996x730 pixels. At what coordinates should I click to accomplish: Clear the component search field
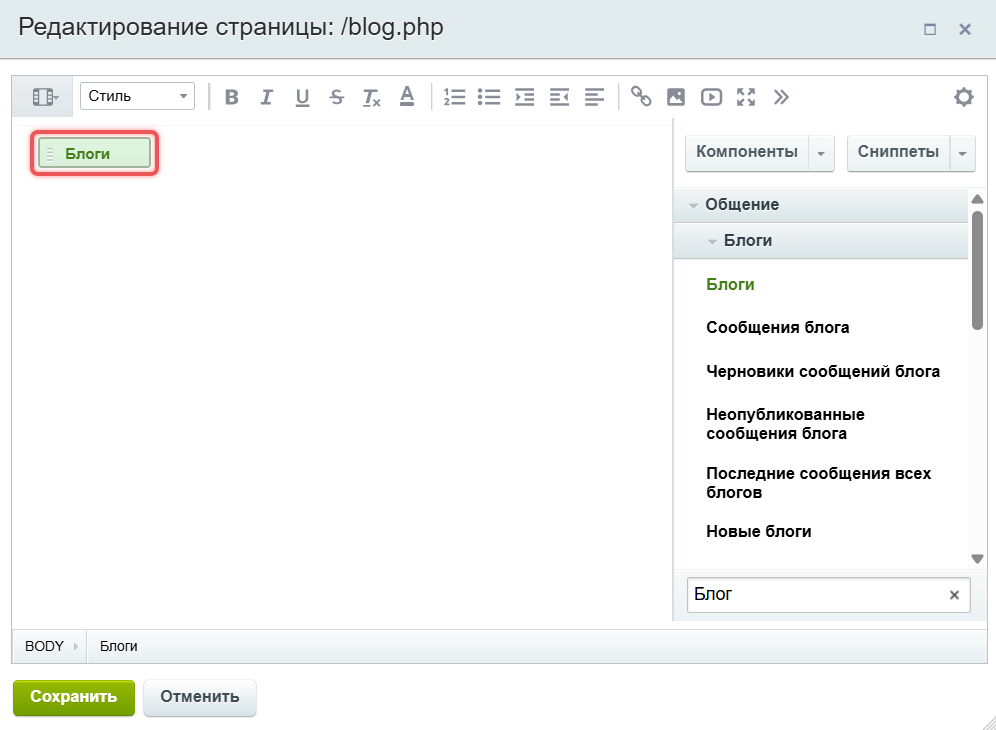[954, 595]
